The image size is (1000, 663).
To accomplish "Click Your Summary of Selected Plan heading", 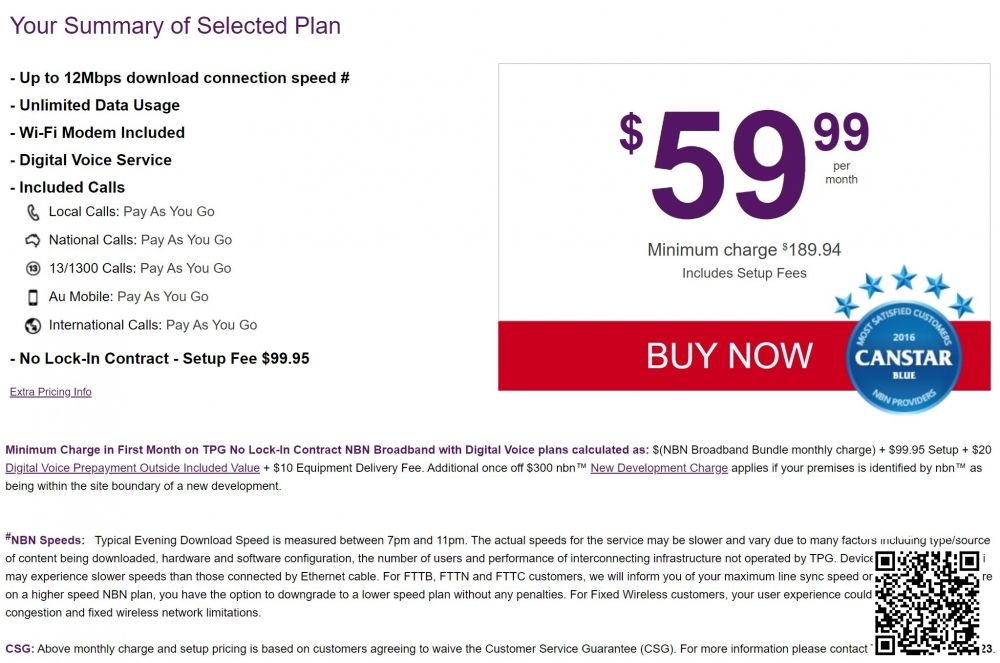I will click(x=176, y=26).
